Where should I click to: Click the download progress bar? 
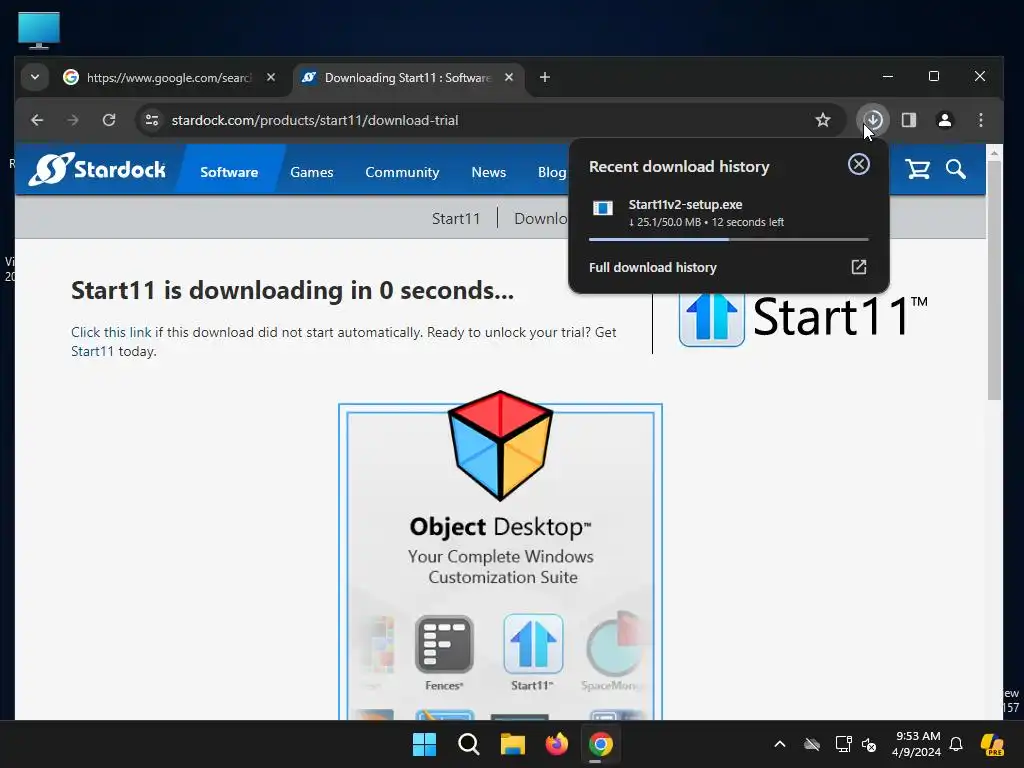(728, 240)
